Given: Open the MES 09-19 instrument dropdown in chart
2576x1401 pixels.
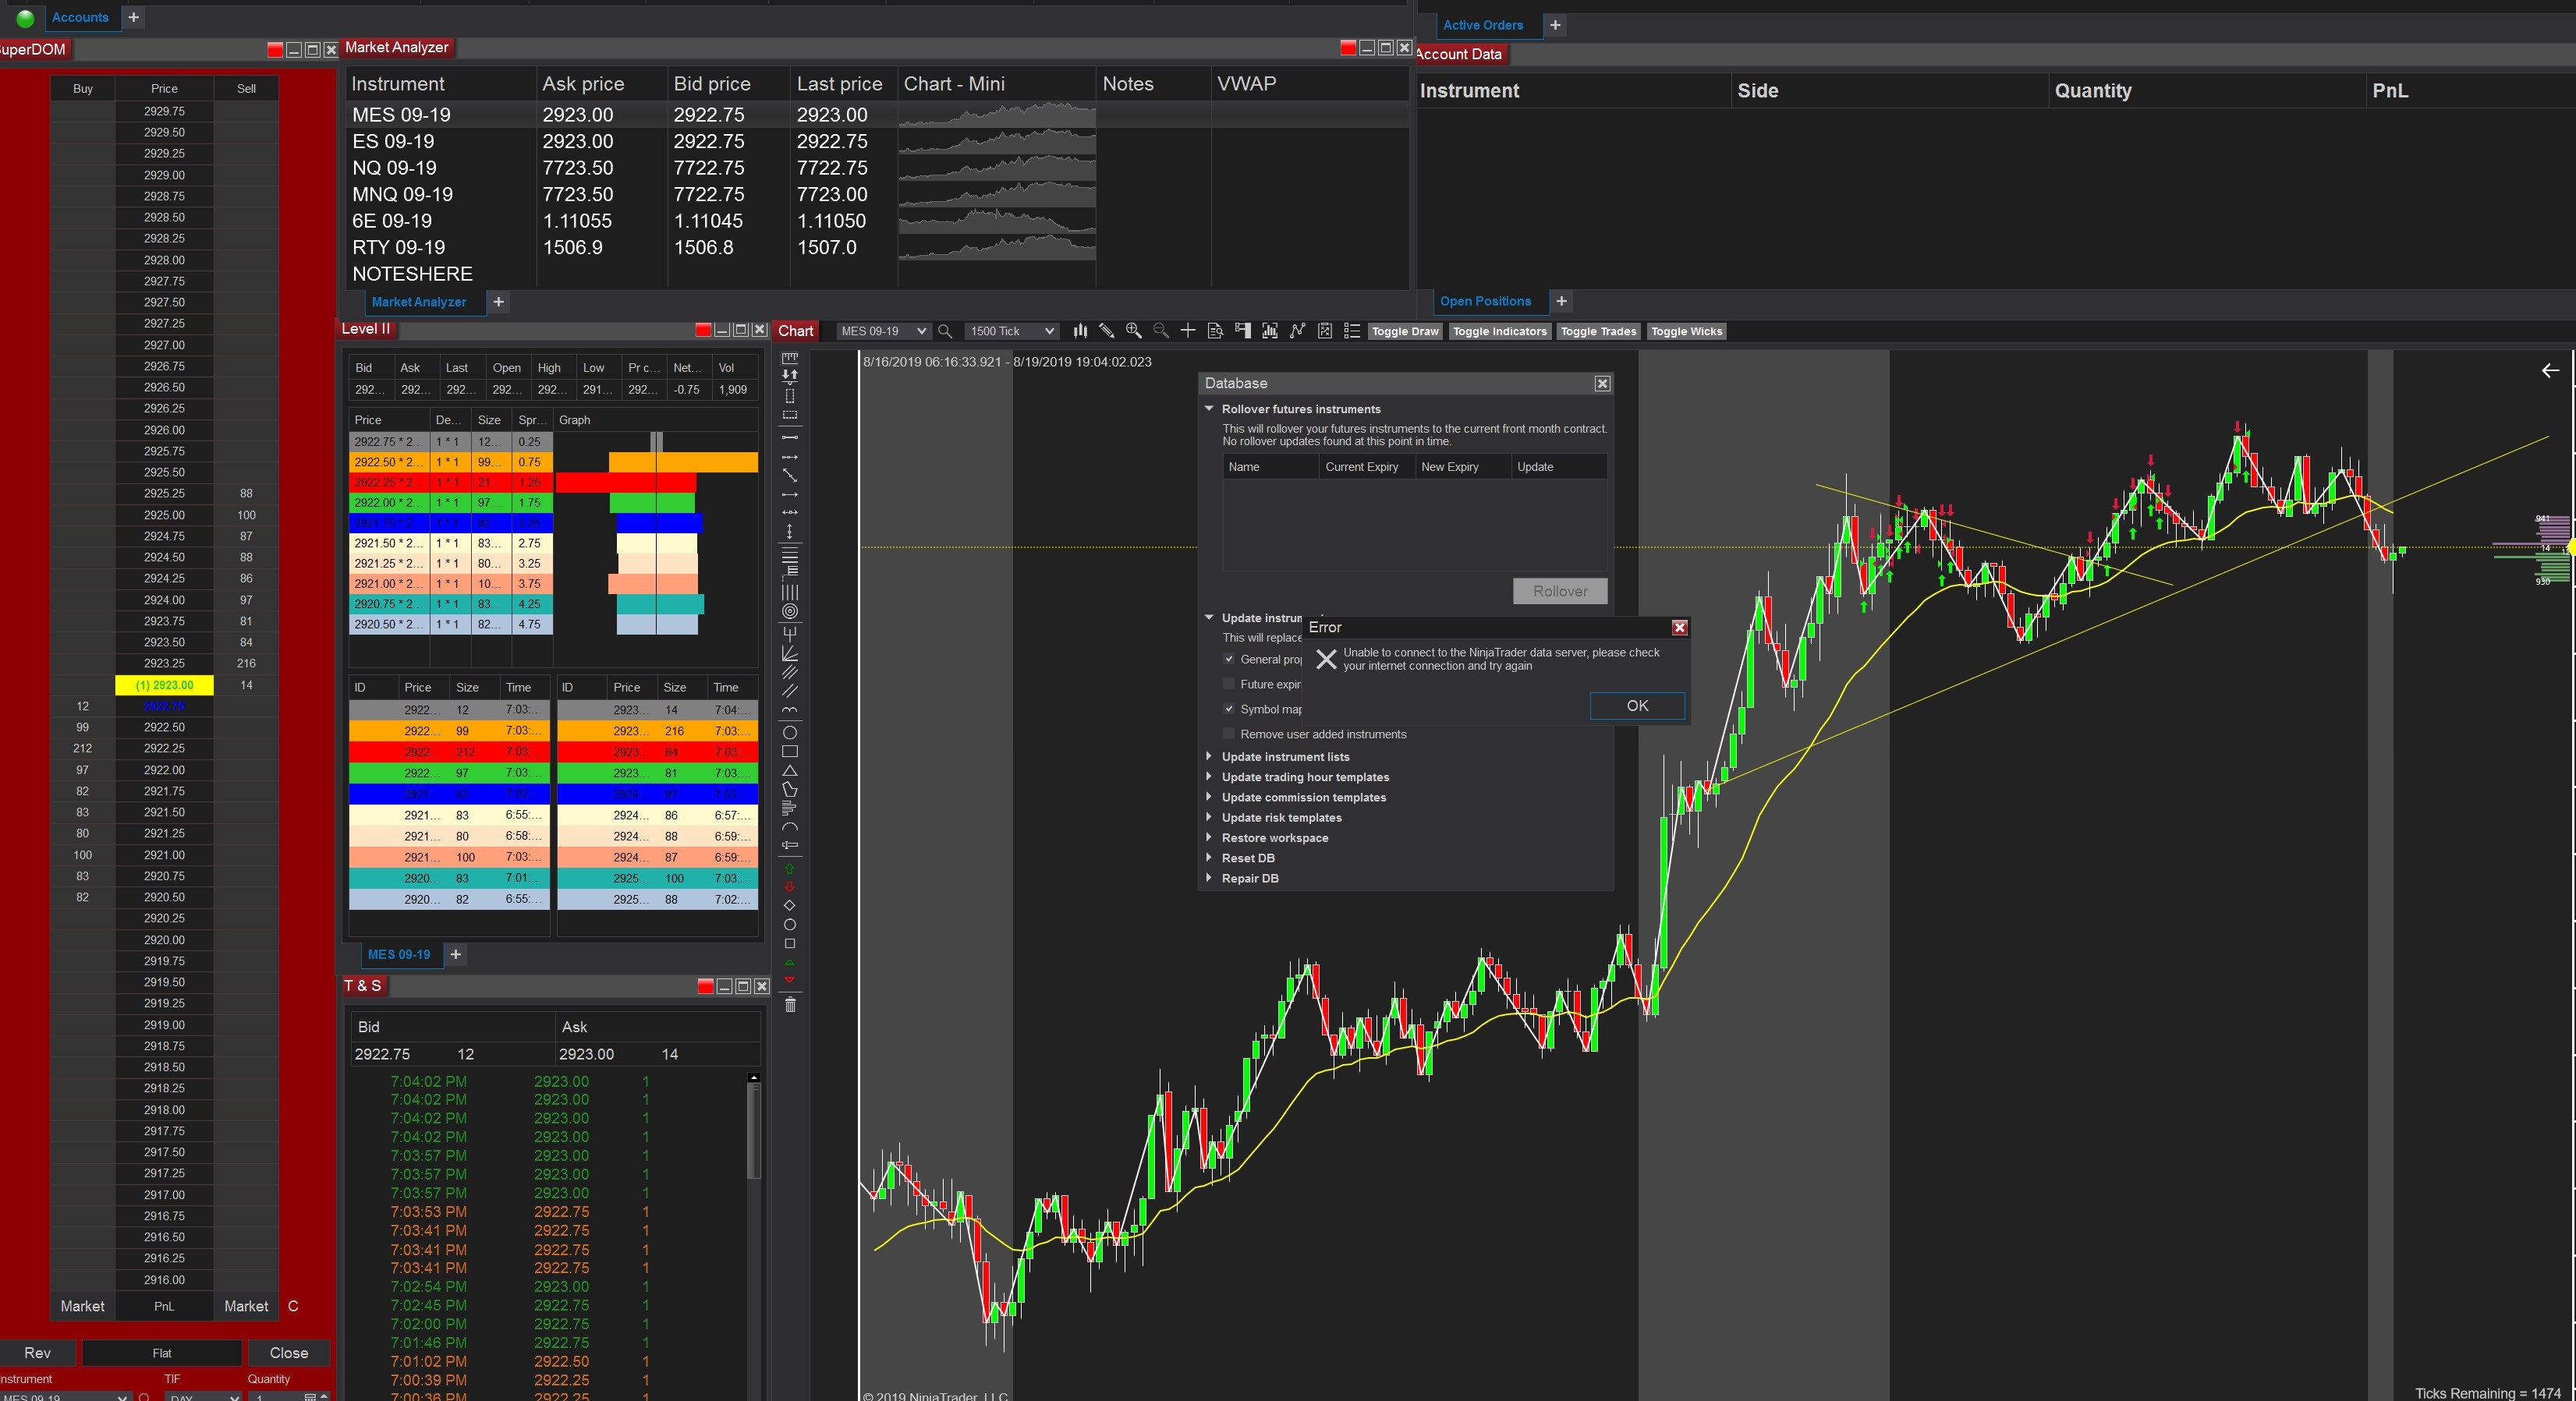Looking at the screenshot, I should tap(884, 331).
